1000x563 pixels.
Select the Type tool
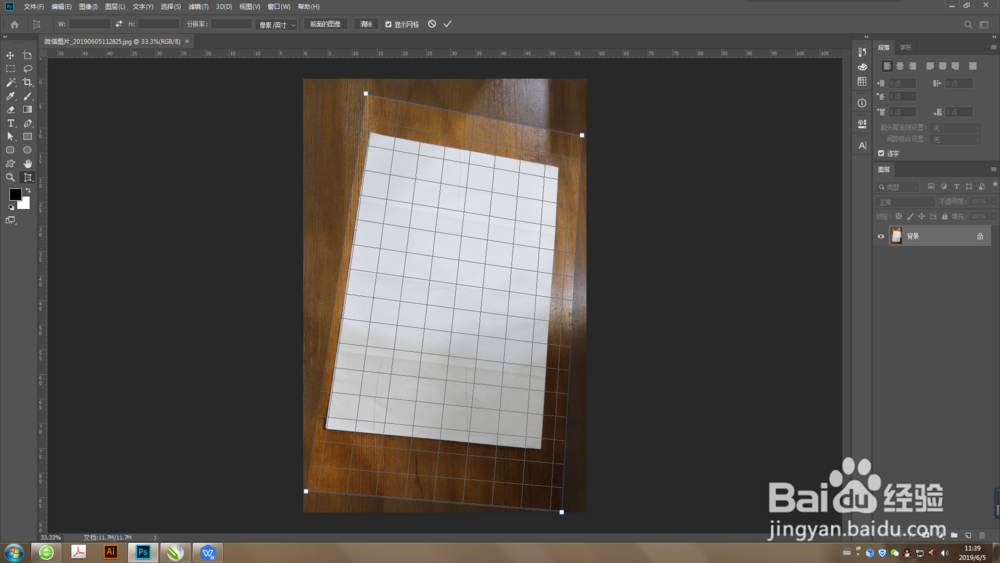click(x=10, y=123)
